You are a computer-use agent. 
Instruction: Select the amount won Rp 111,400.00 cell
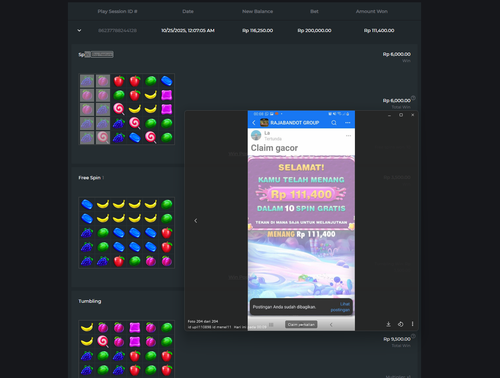(379, 30)
